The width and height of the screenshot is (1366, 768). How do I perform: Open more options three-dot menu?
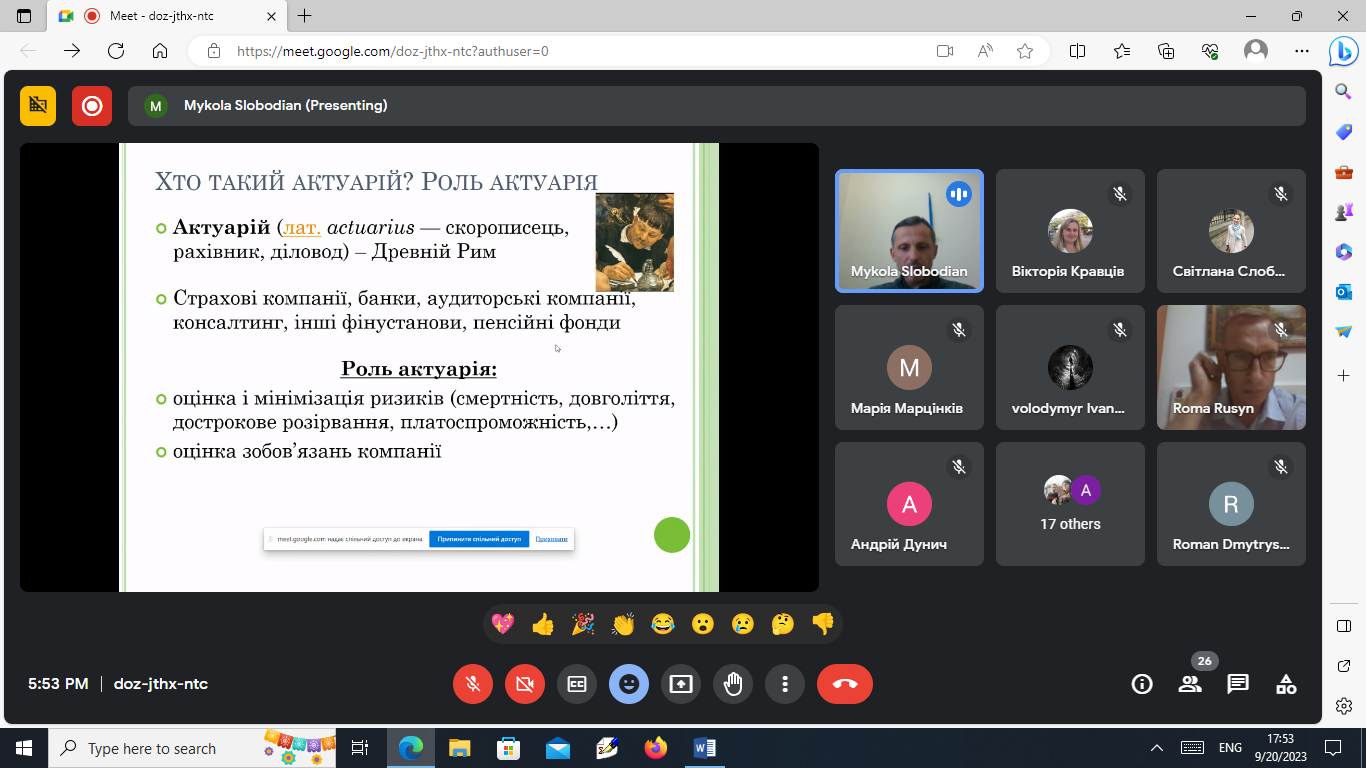click(x=785, y=684)
